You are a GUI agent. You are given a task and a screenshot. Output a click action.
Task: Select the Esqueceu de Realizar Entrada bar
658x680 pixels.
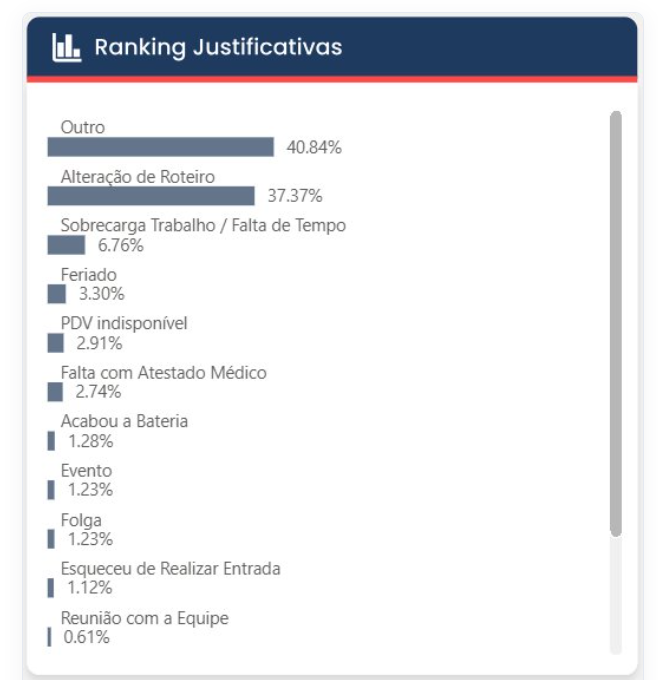tap(51, 588)
